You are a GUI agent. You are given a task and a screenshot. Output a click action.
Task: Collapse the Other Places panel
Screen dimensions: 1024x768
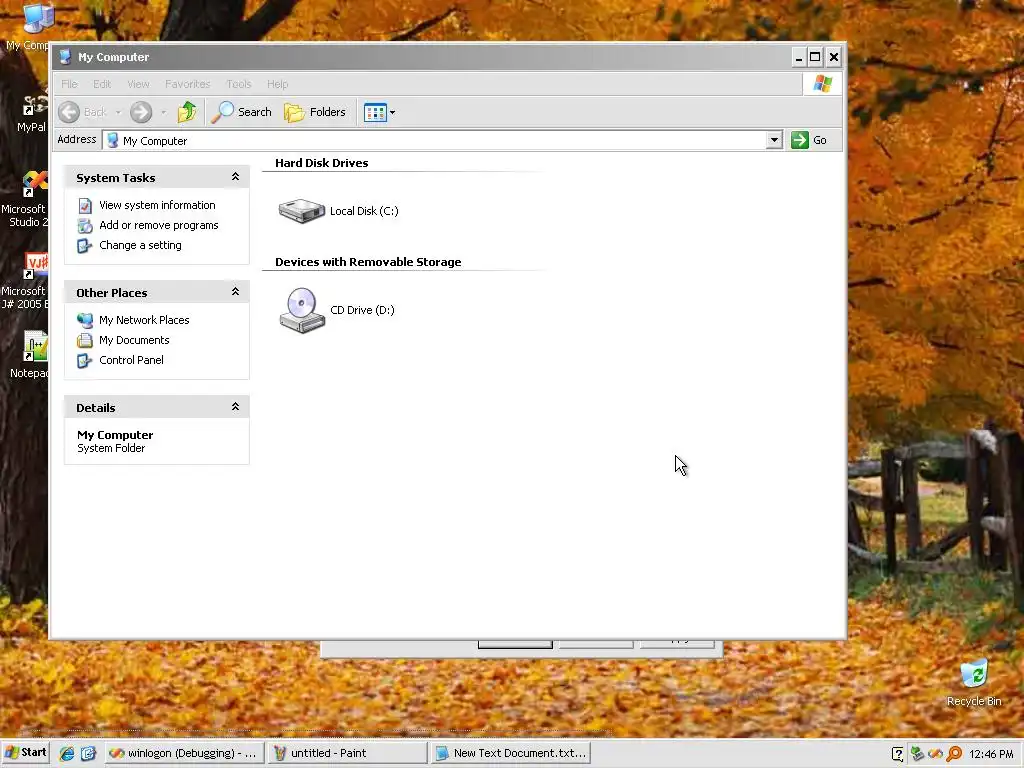click(x=235, y=292)
